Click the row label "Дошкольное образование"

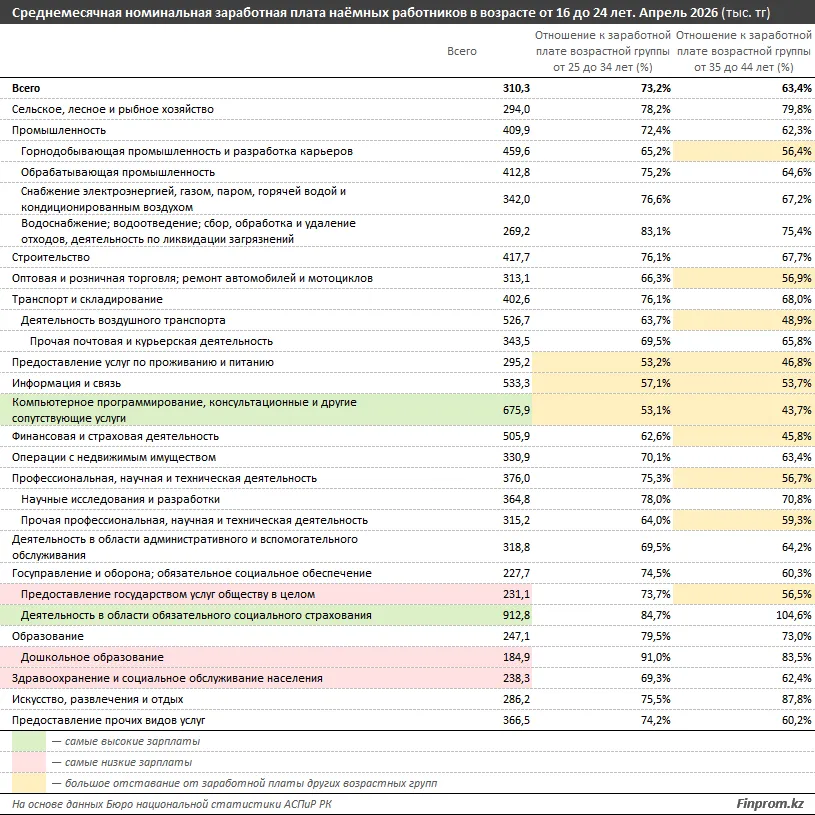tap(92, 658)
